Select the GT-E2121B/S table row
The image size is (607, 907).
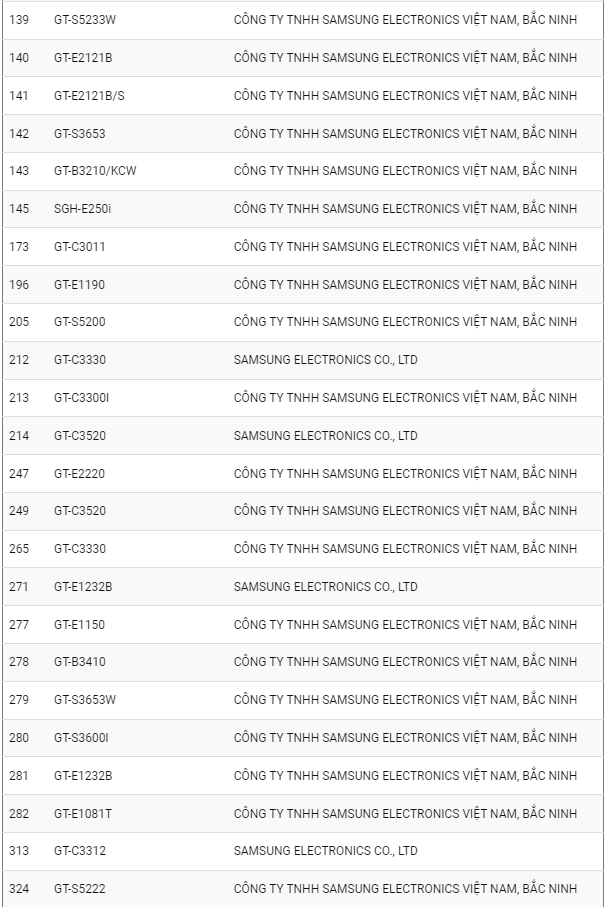coord(303,96)
